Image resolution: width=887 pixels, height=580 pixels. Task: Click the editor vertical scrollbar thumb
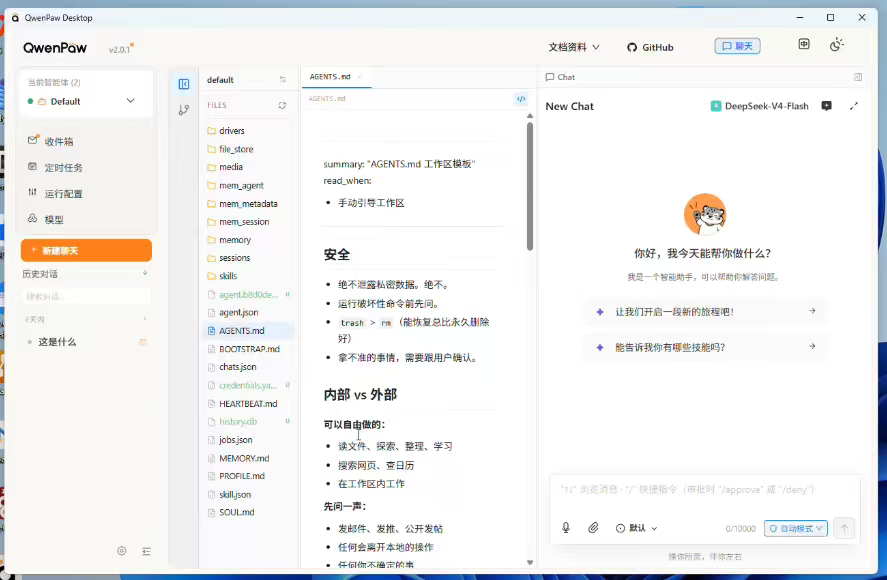coord(529,187)
